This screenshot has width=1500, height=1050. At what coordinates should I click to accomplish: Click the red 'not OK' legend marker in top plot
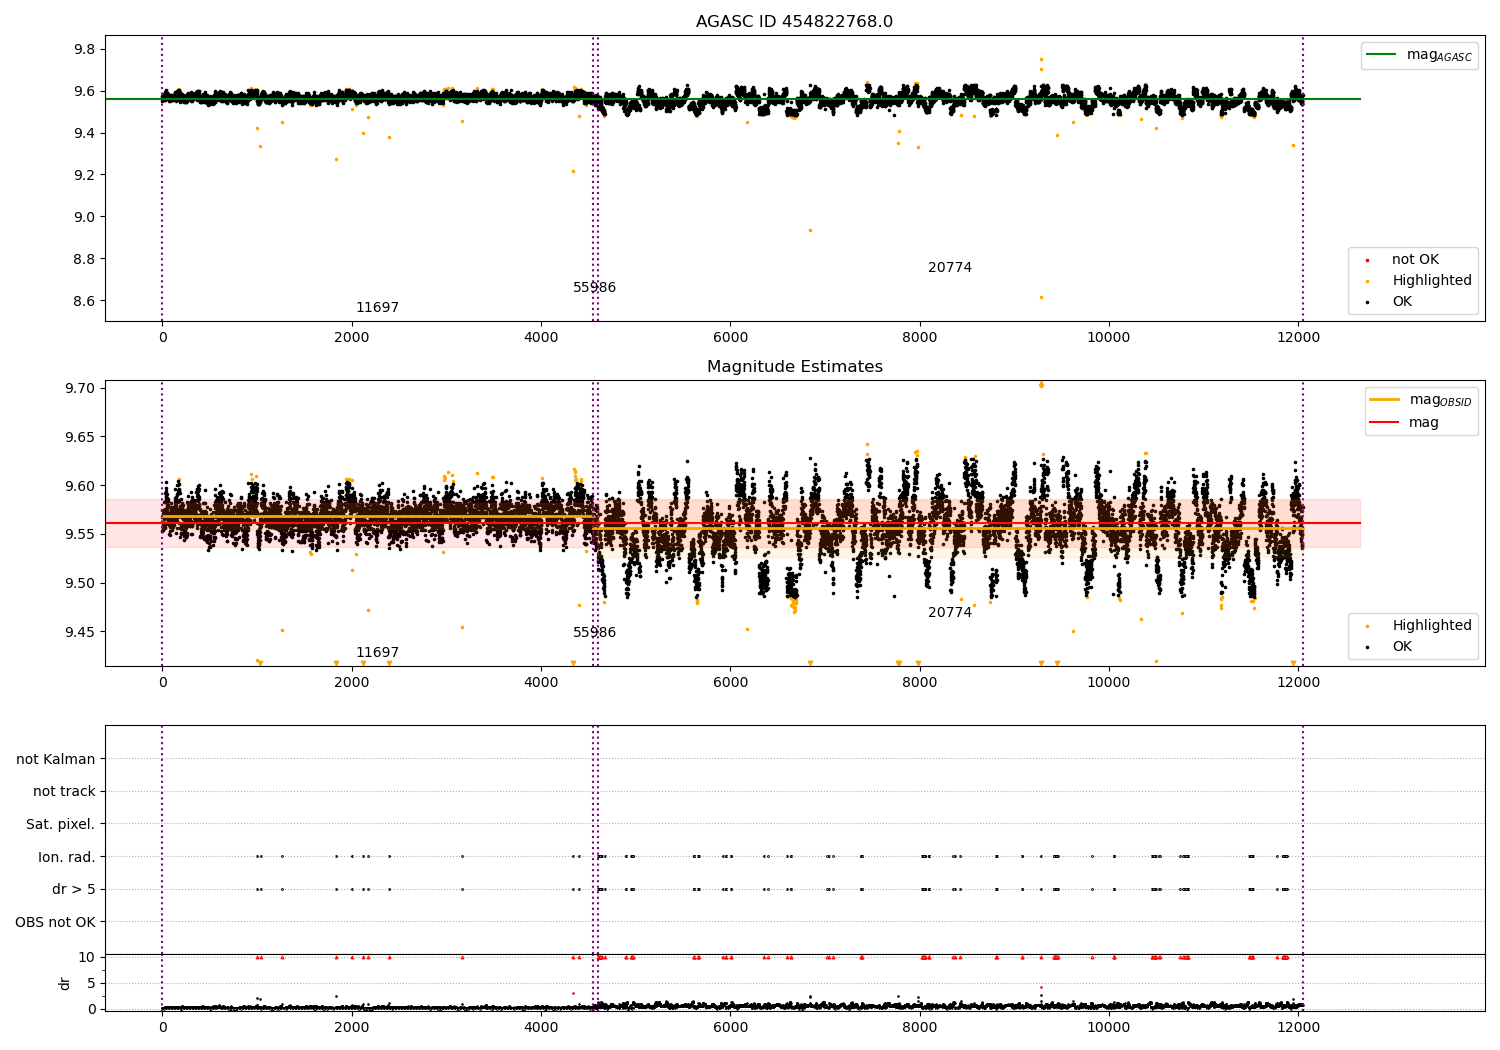pos(1367,260)
